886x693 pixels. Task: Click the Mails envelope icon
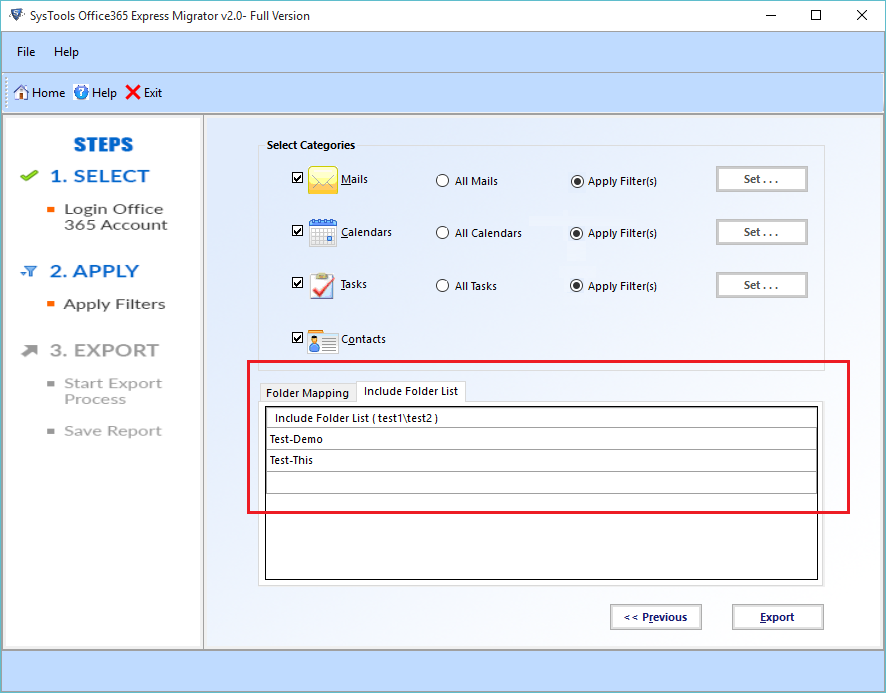[x=322, y=180]
